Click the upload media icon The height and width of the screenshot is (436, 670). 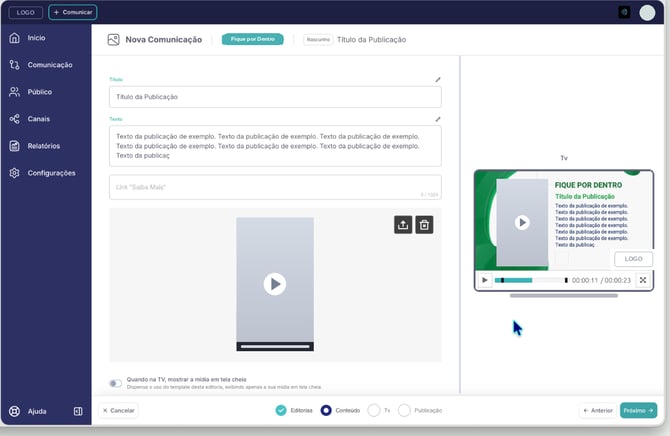click(x=403, y=225)
